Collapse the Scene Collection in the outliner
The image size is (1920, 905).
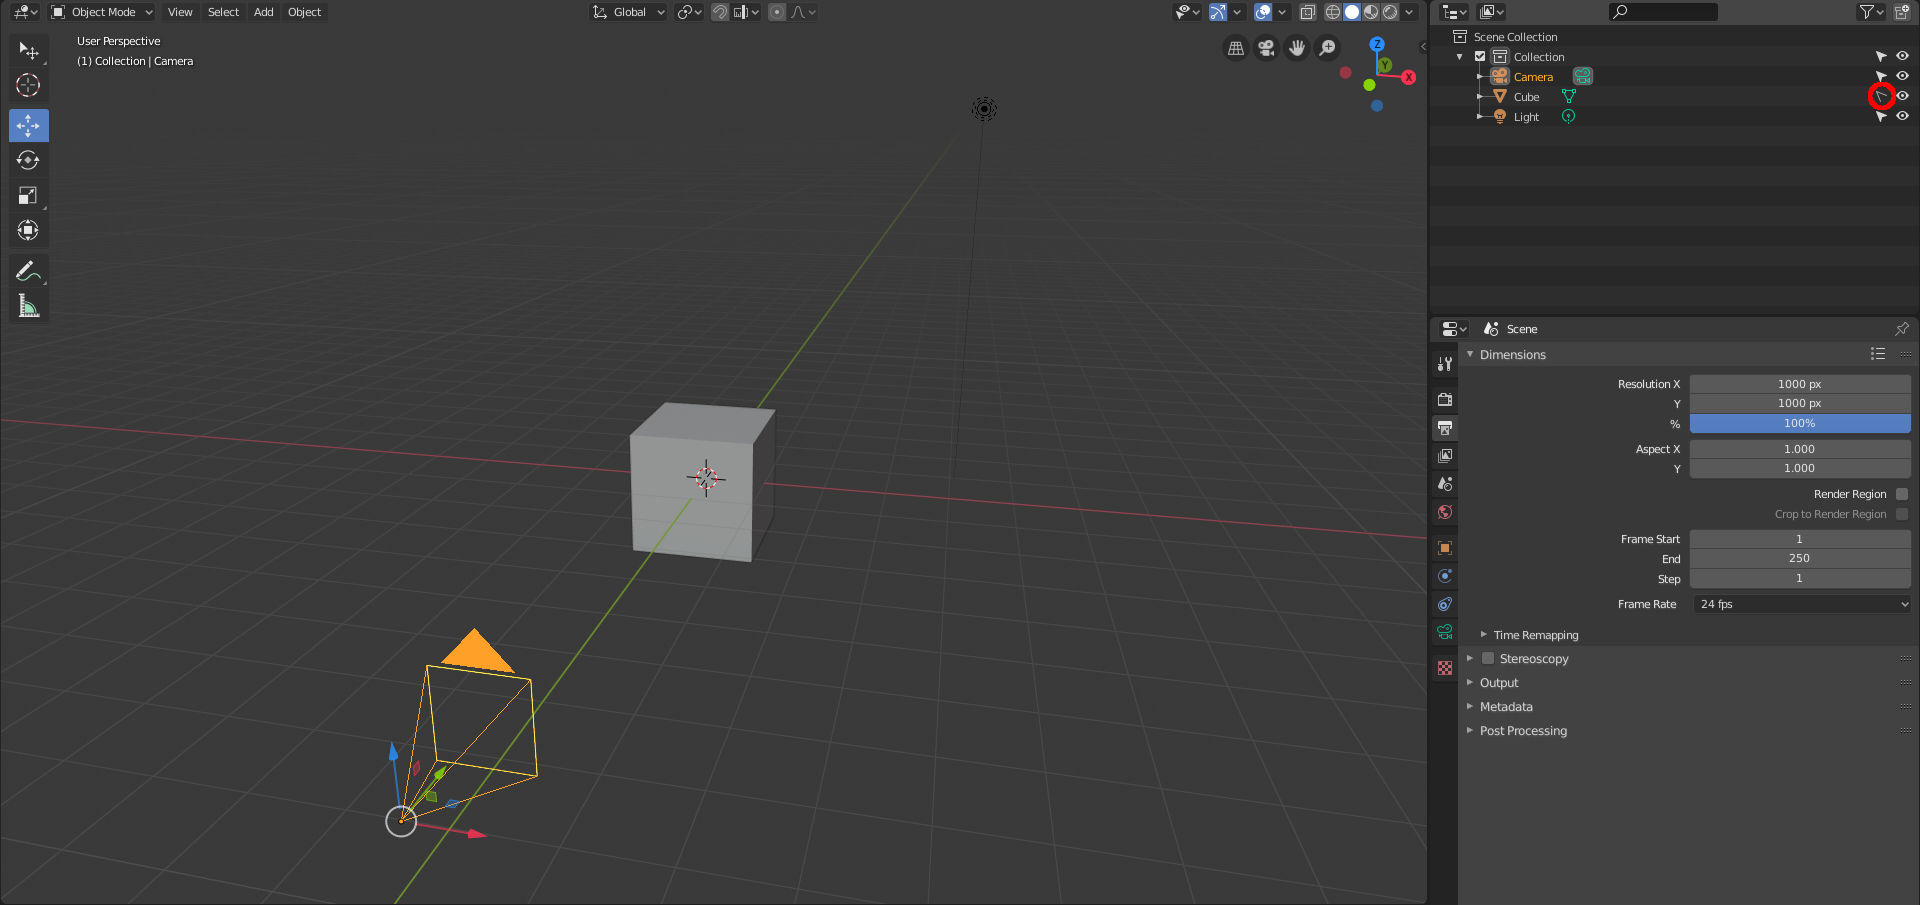pyautogui.click(x=1460, y=36)
